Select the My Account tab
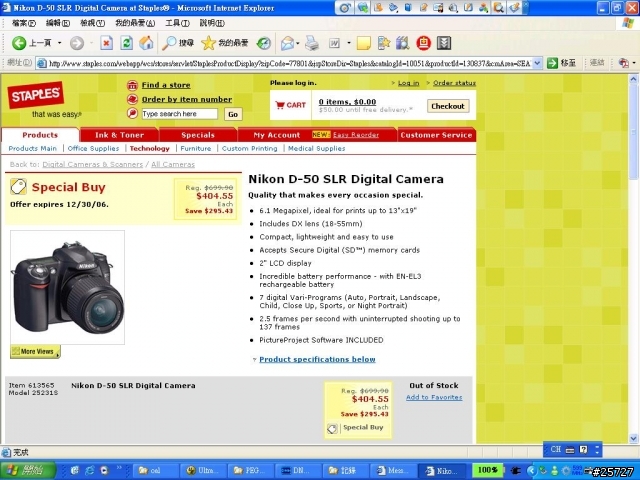This screenshot has width=640, height=480. pyautogui.click(x=276, y=135)
